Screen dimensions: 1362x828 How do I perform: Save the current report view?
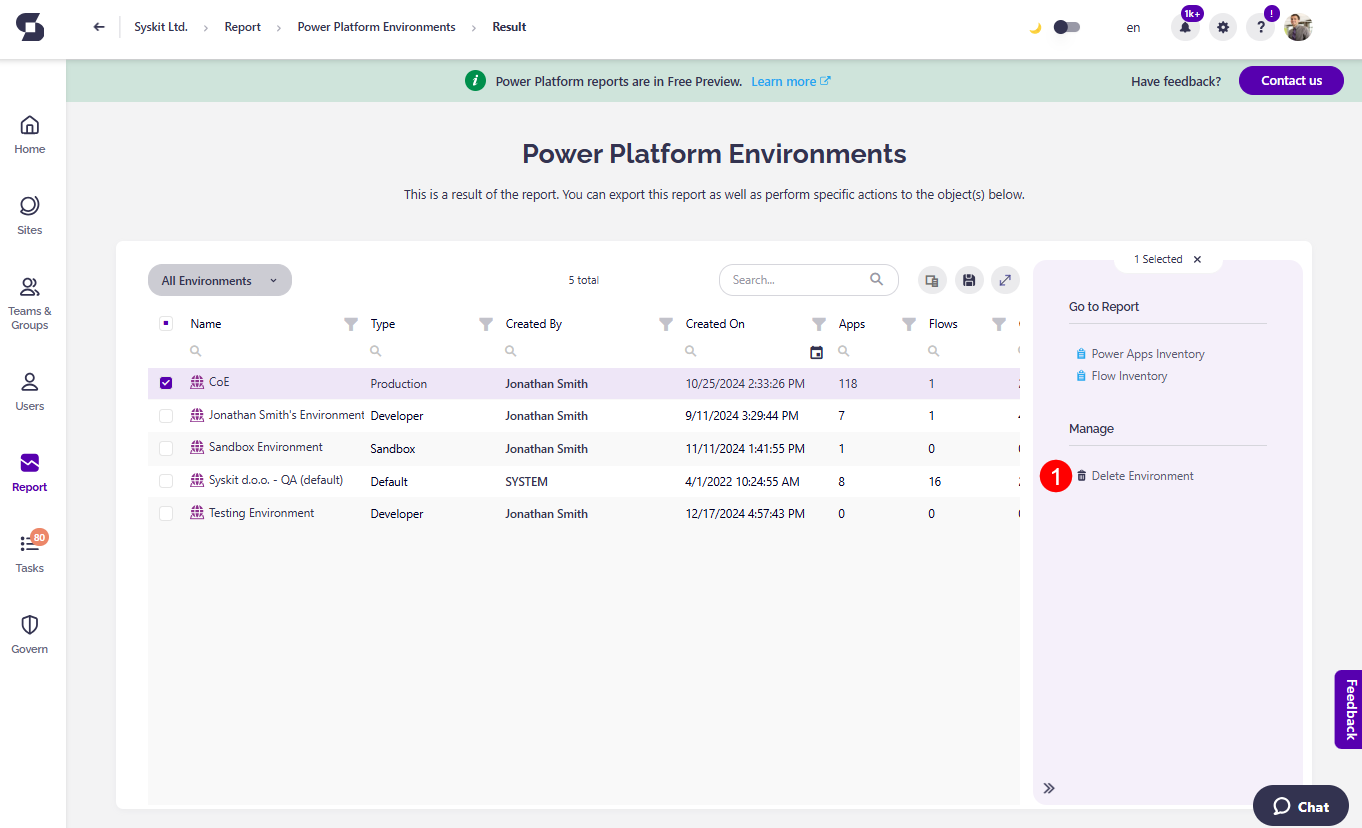pyautogui.click(x=968, y=280)
